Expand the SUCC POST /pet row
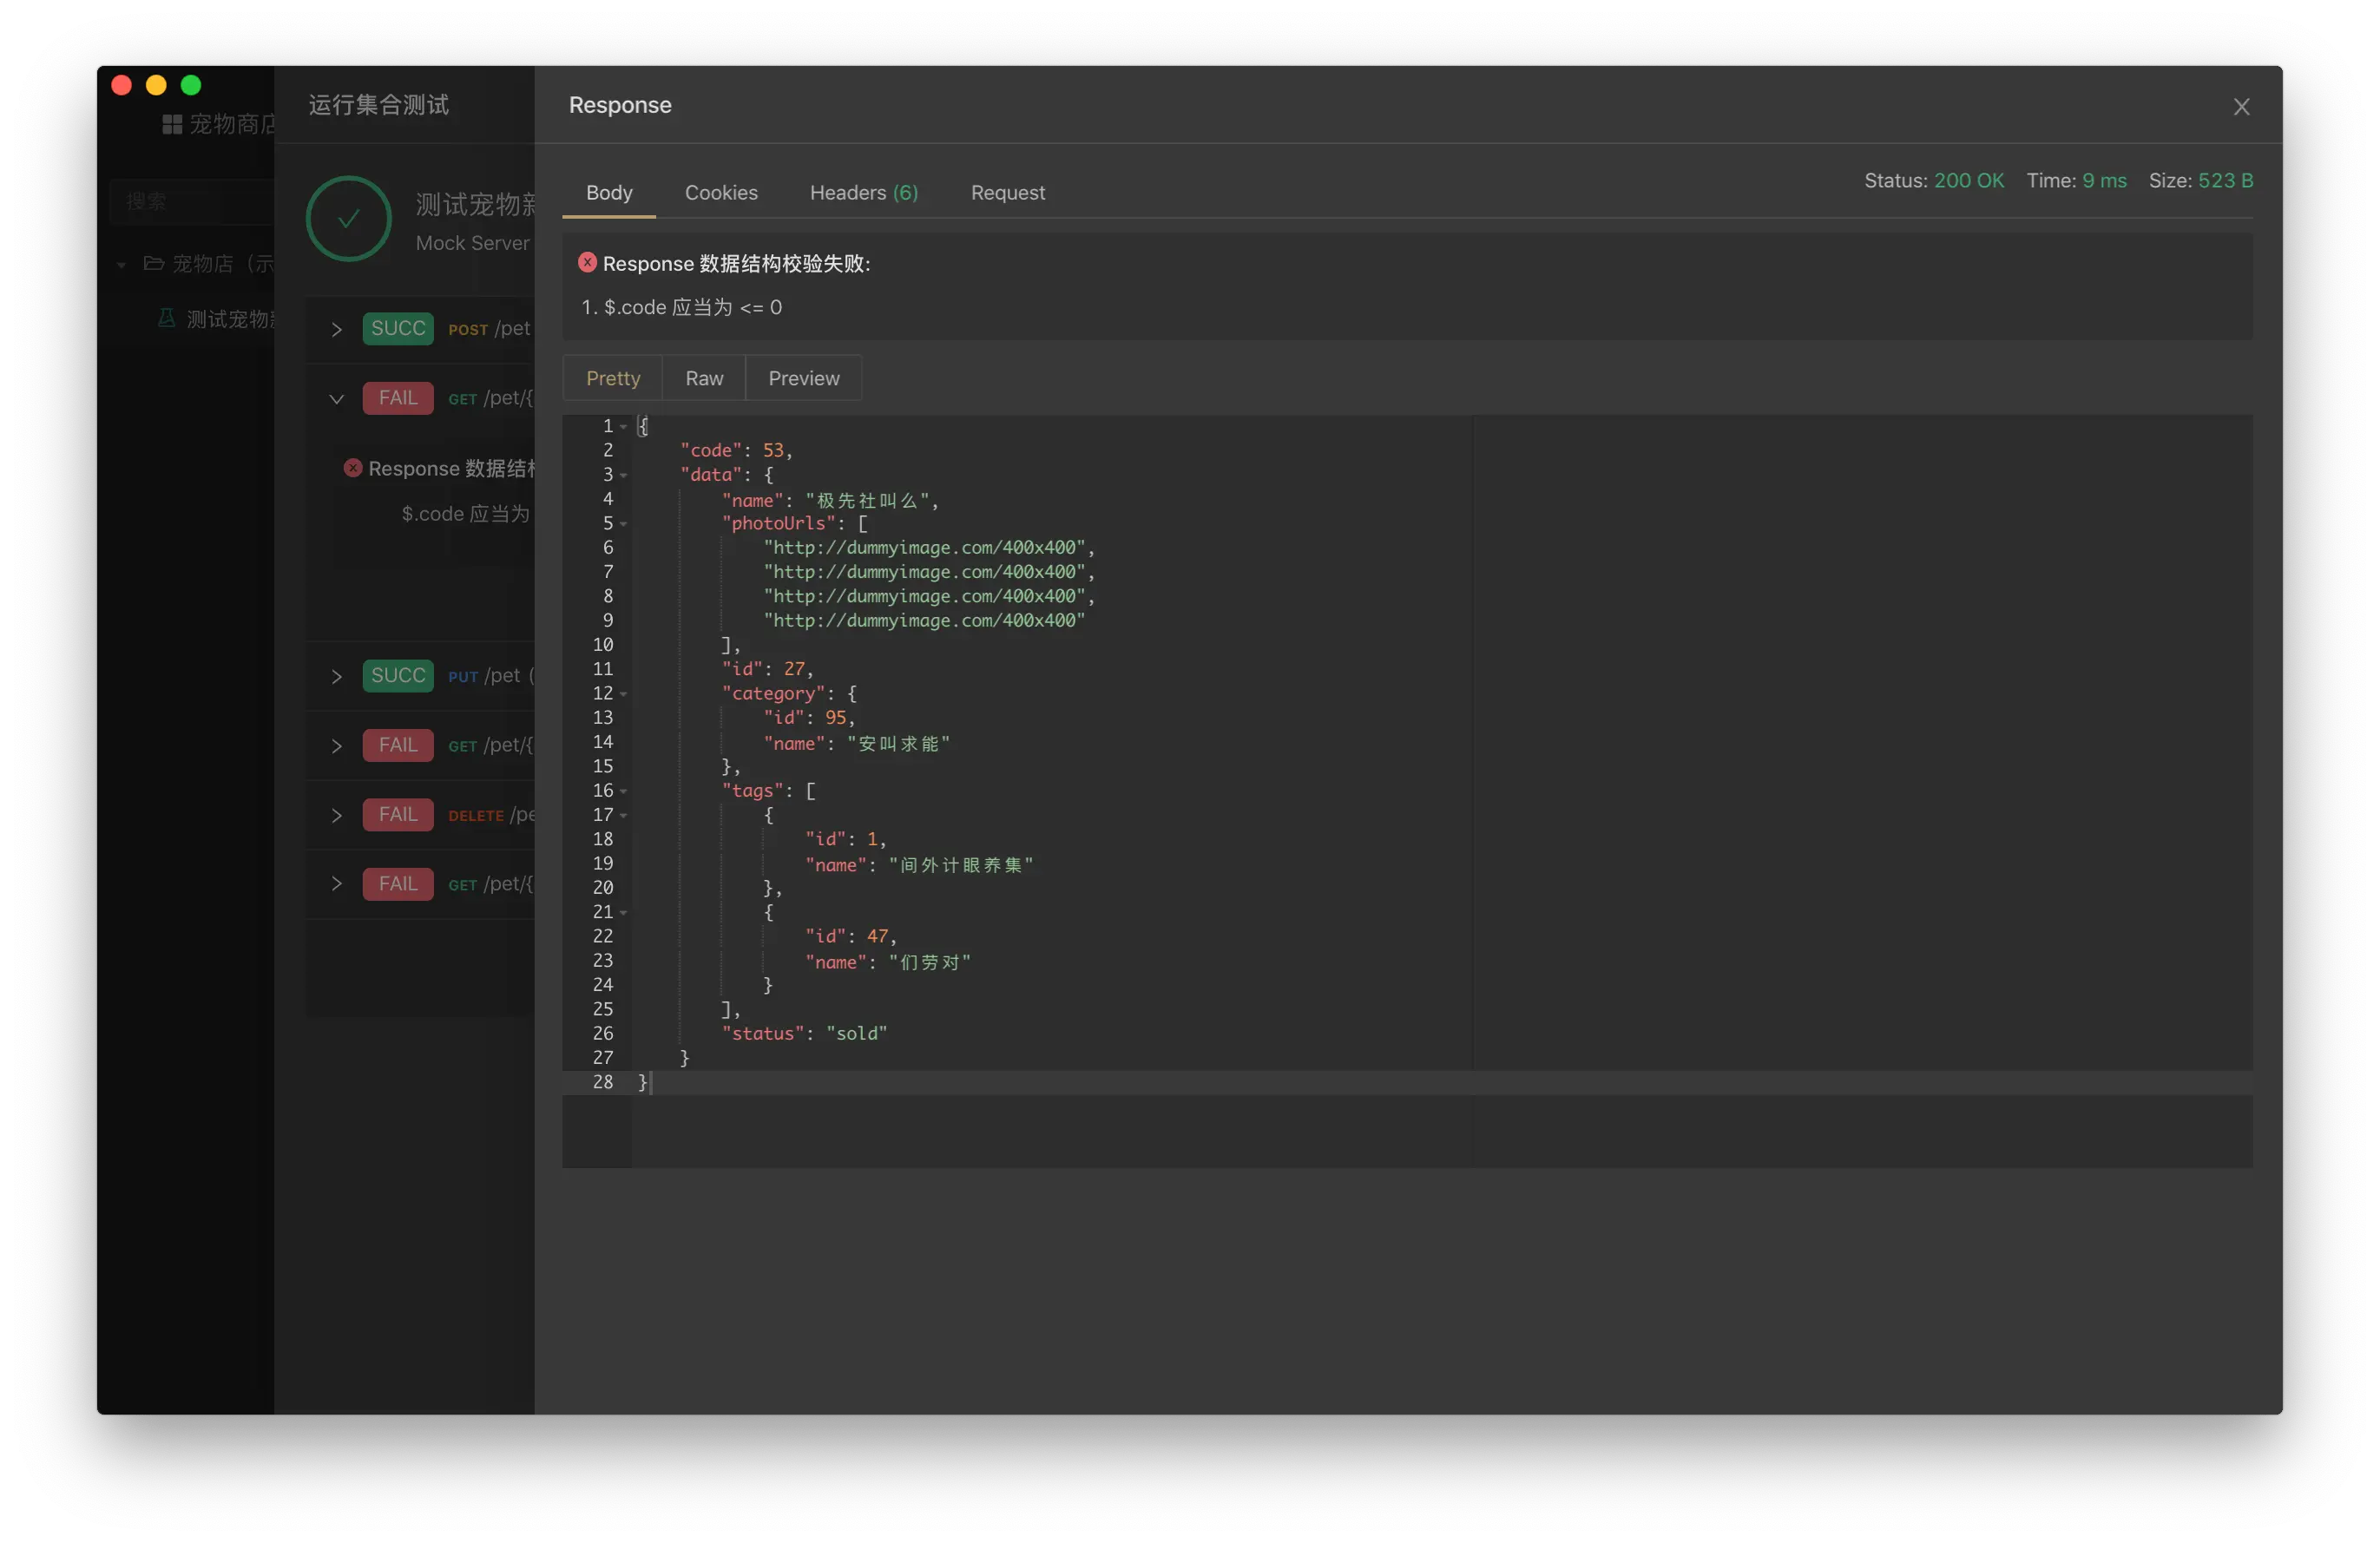Image resolution: width=2380 pixels, height=1543 pixels. tap(337, 329)
